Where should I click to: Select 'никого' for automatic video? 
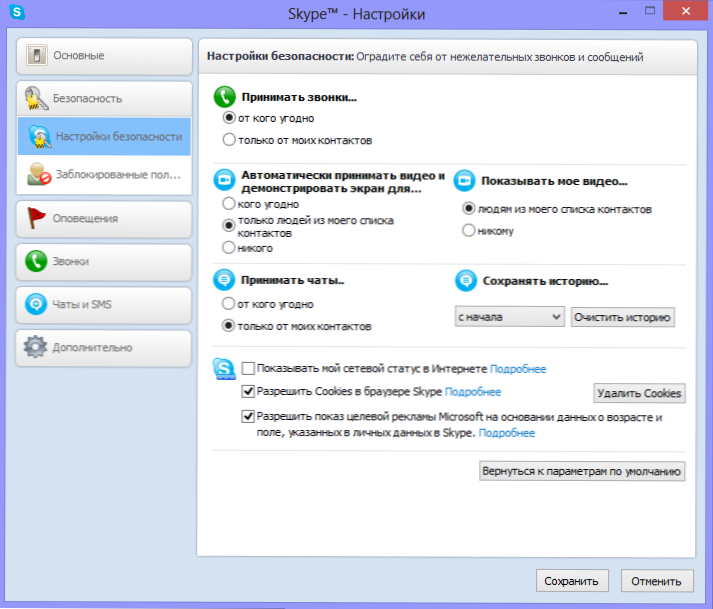[x=228, y=247]
